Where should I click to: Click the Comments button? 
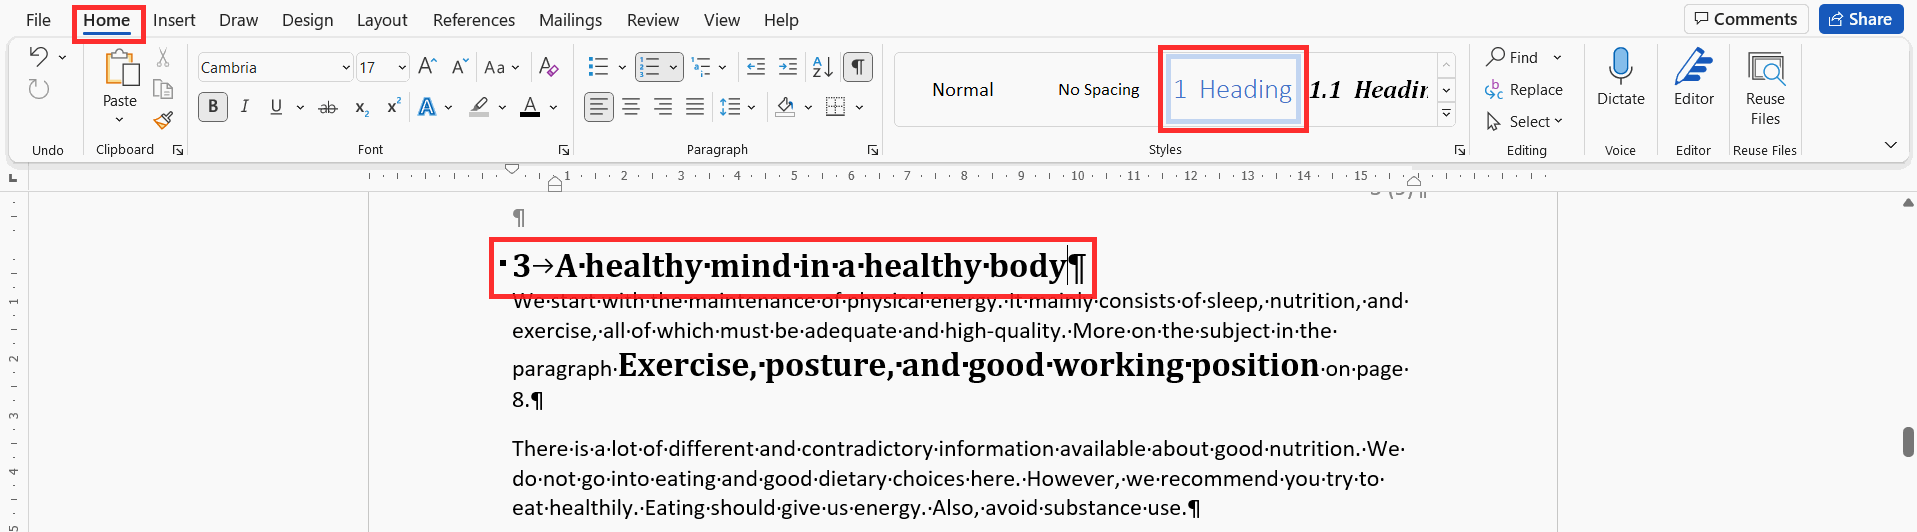point(1746,19)
